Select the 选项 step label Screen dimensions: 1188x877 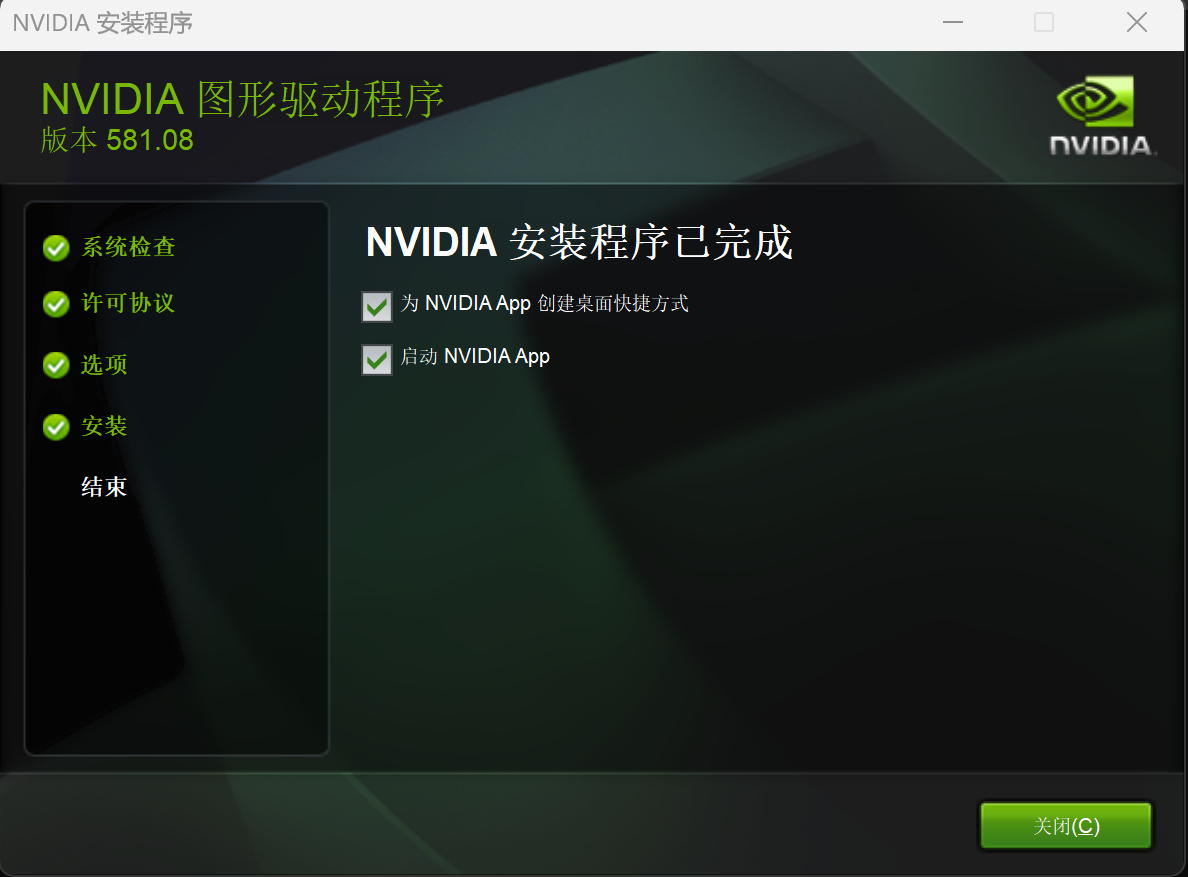(104, 364)
